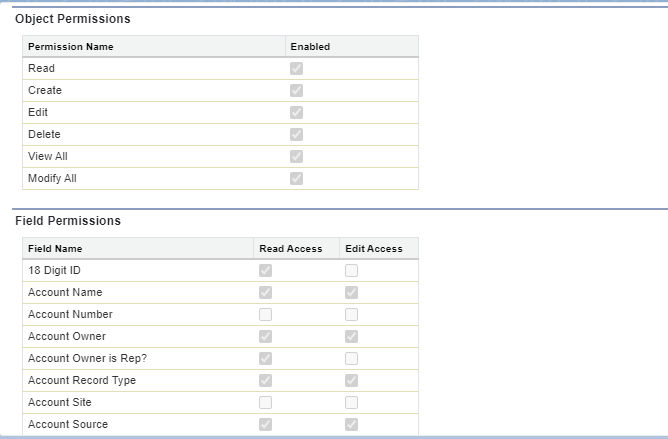Enable Read Access for Account Site
668x439 pixels.
pos(265,402)
